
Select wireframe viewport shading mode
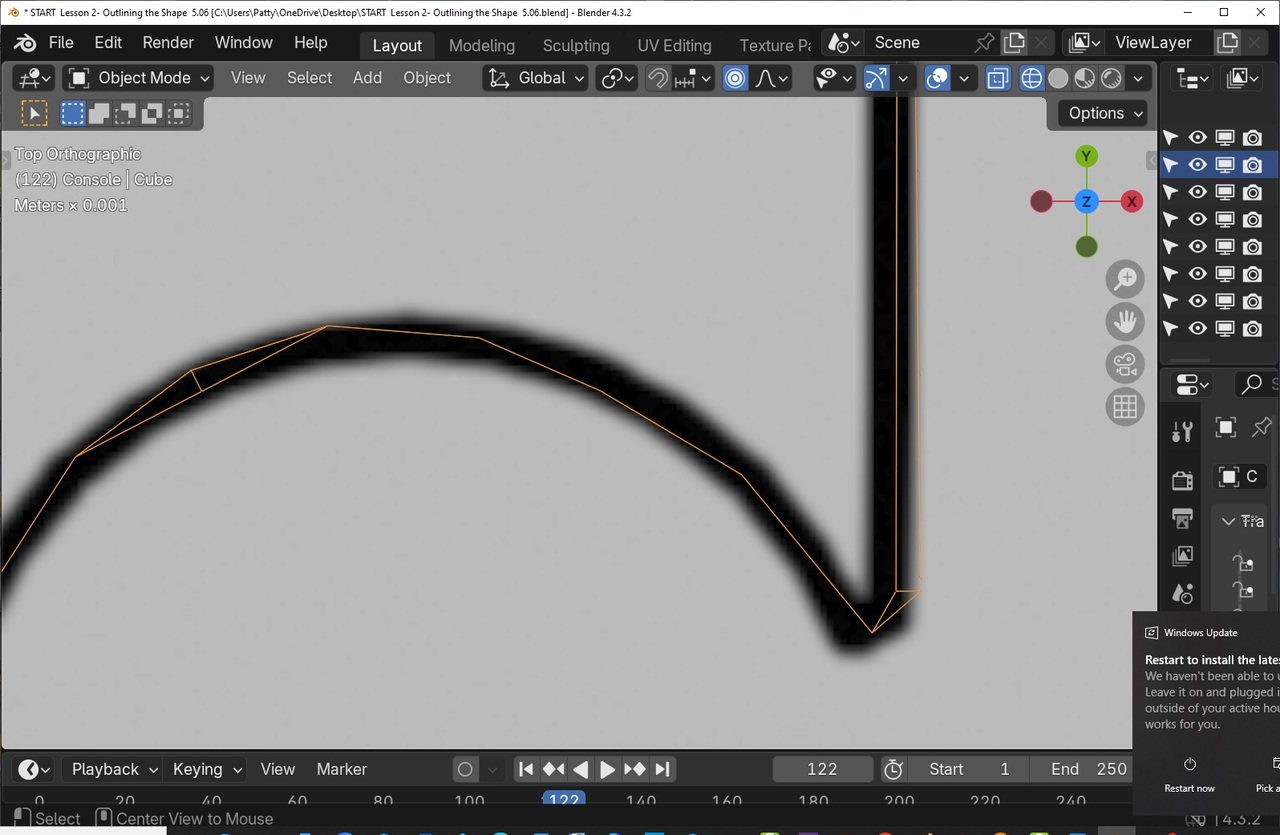click(x=1031, y=78)
